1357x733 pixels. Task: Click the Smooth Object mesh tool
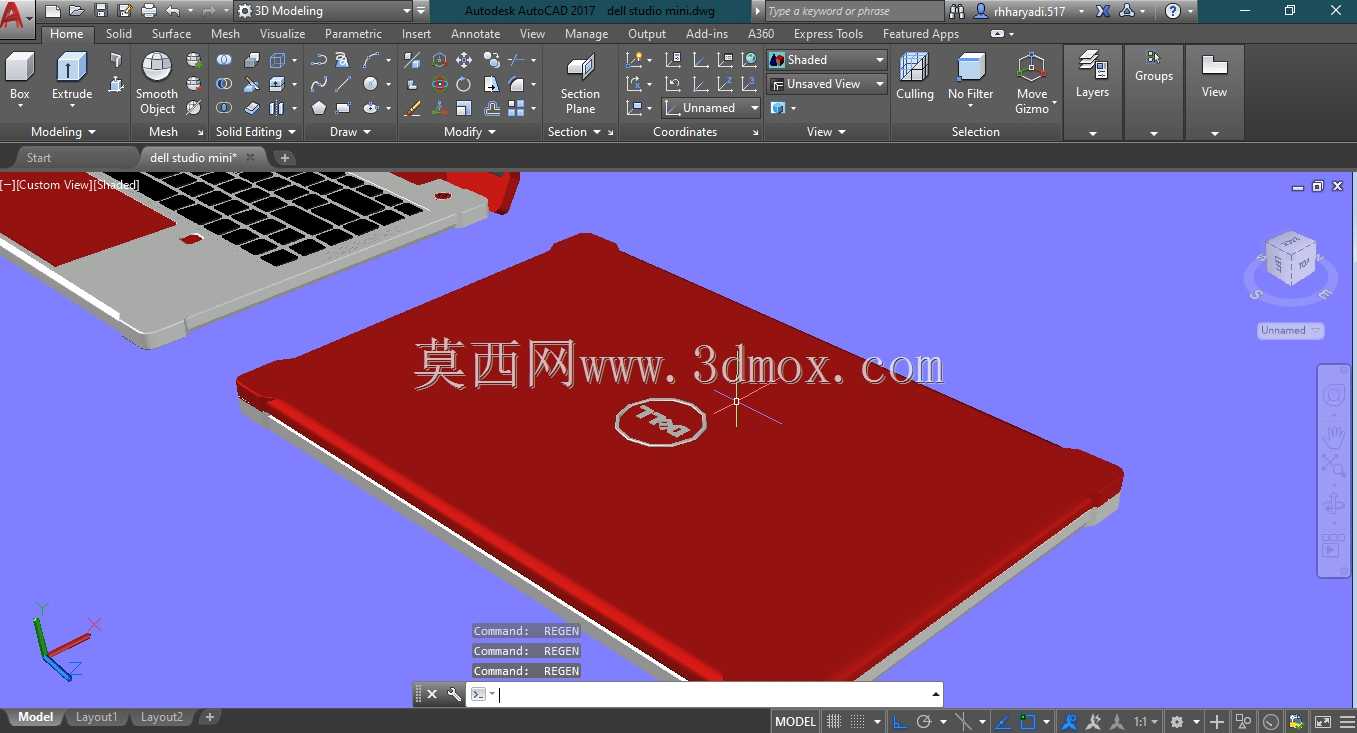tap(157, 84)
